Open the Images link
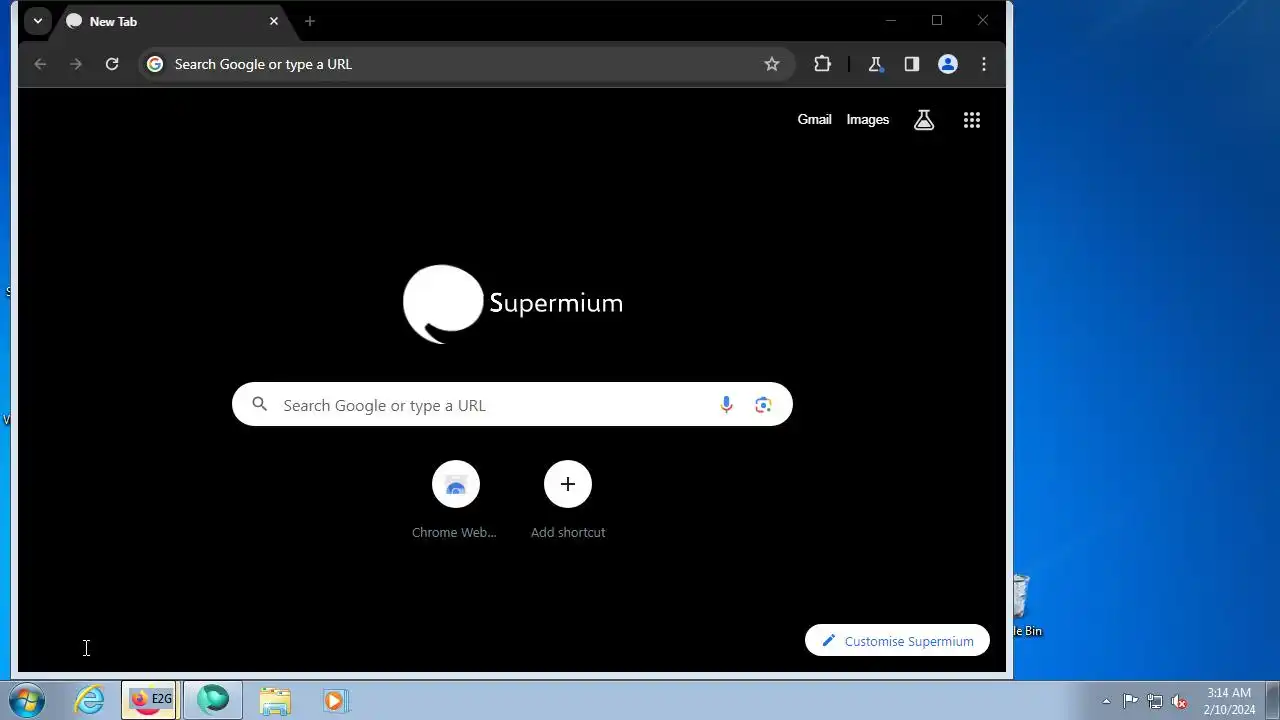The height and width of the screenshot is (720, 1280). click(868, 119)
